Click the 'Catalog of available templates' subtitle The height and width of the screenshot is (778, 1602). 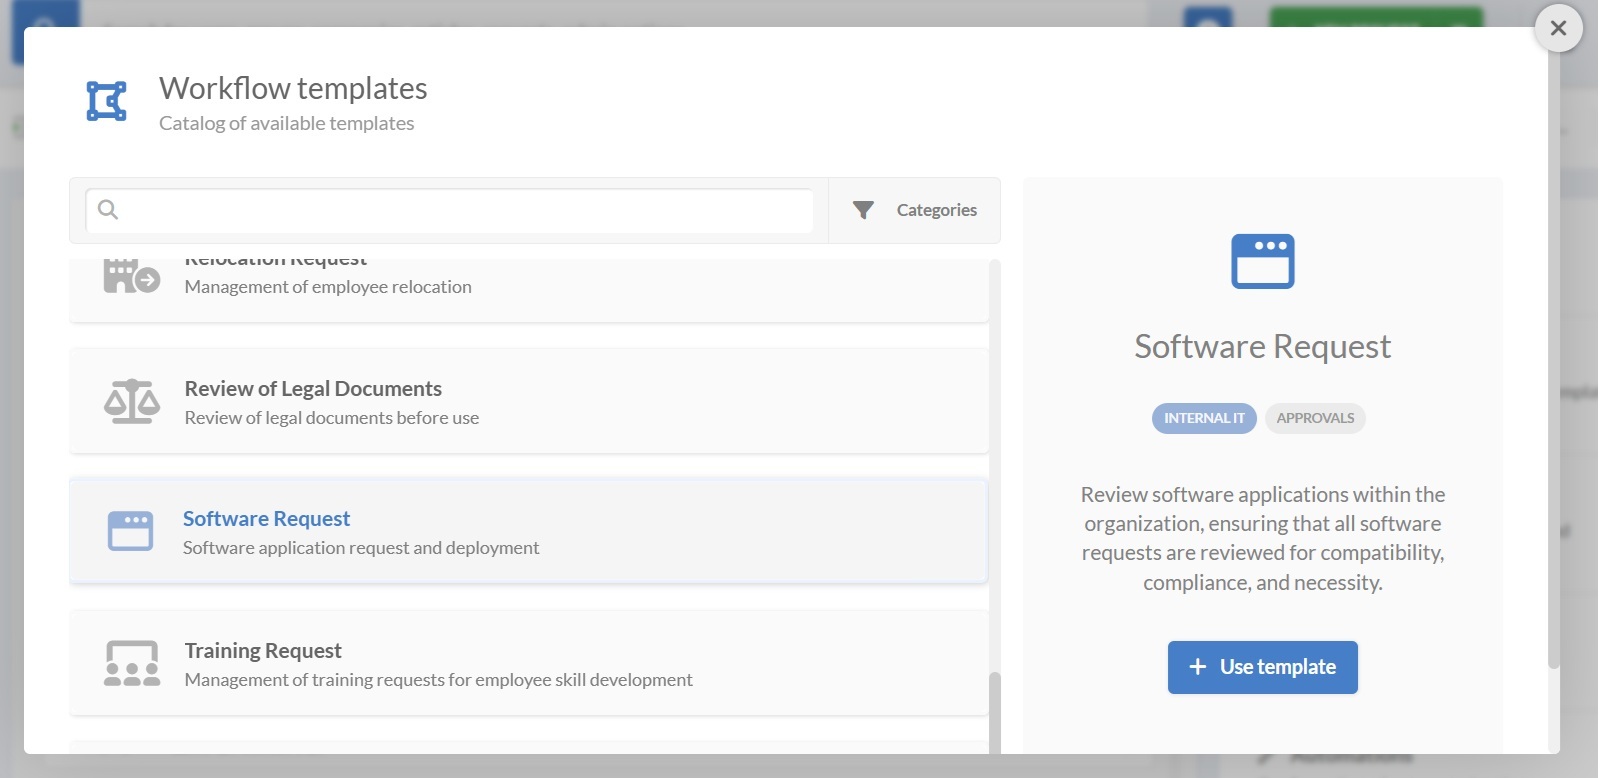point(286,123)
